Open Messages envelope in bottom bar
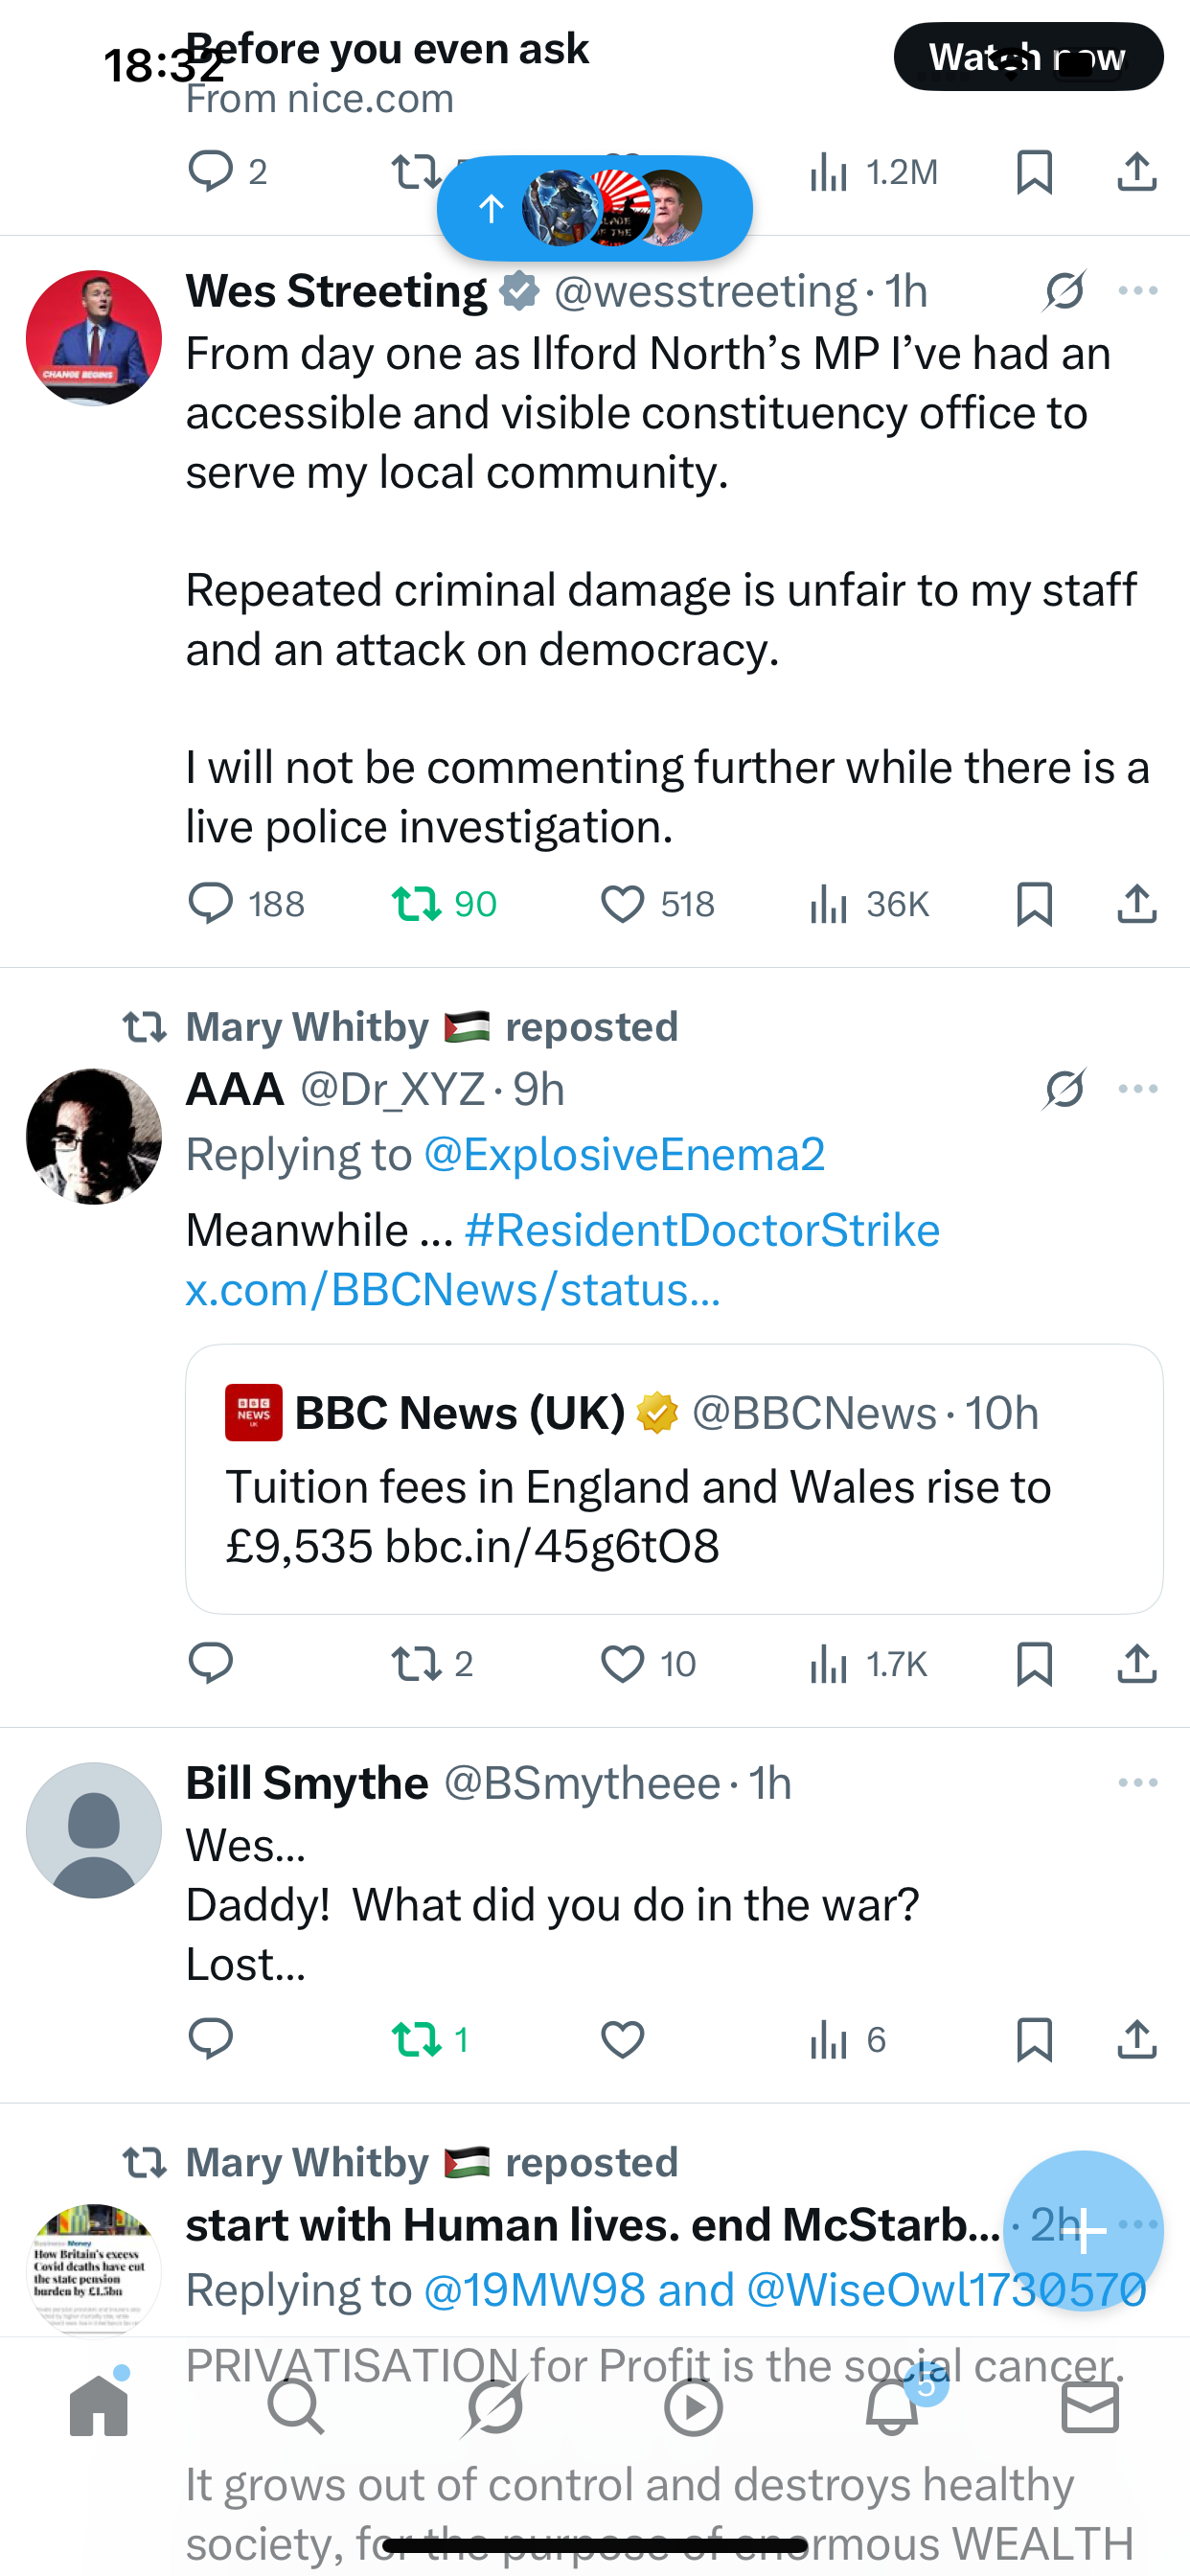The height and width of the screenshot is (2576, 1190). pos(1090,2406)
